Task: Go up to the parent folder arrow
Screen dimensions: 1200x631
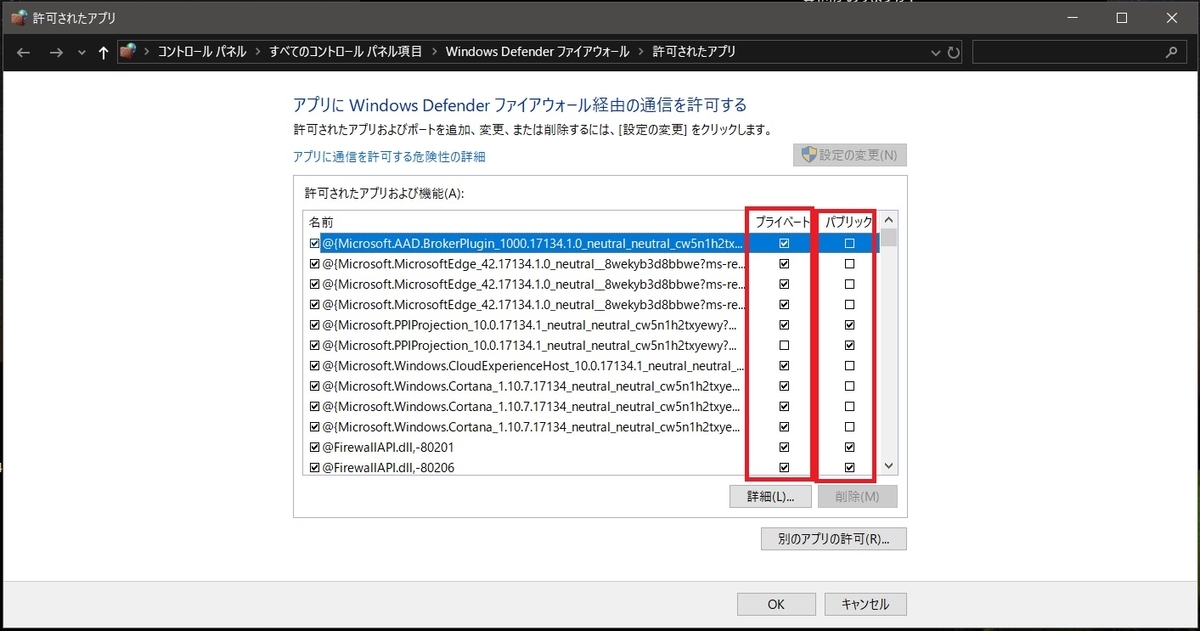Action: (103, 51)
